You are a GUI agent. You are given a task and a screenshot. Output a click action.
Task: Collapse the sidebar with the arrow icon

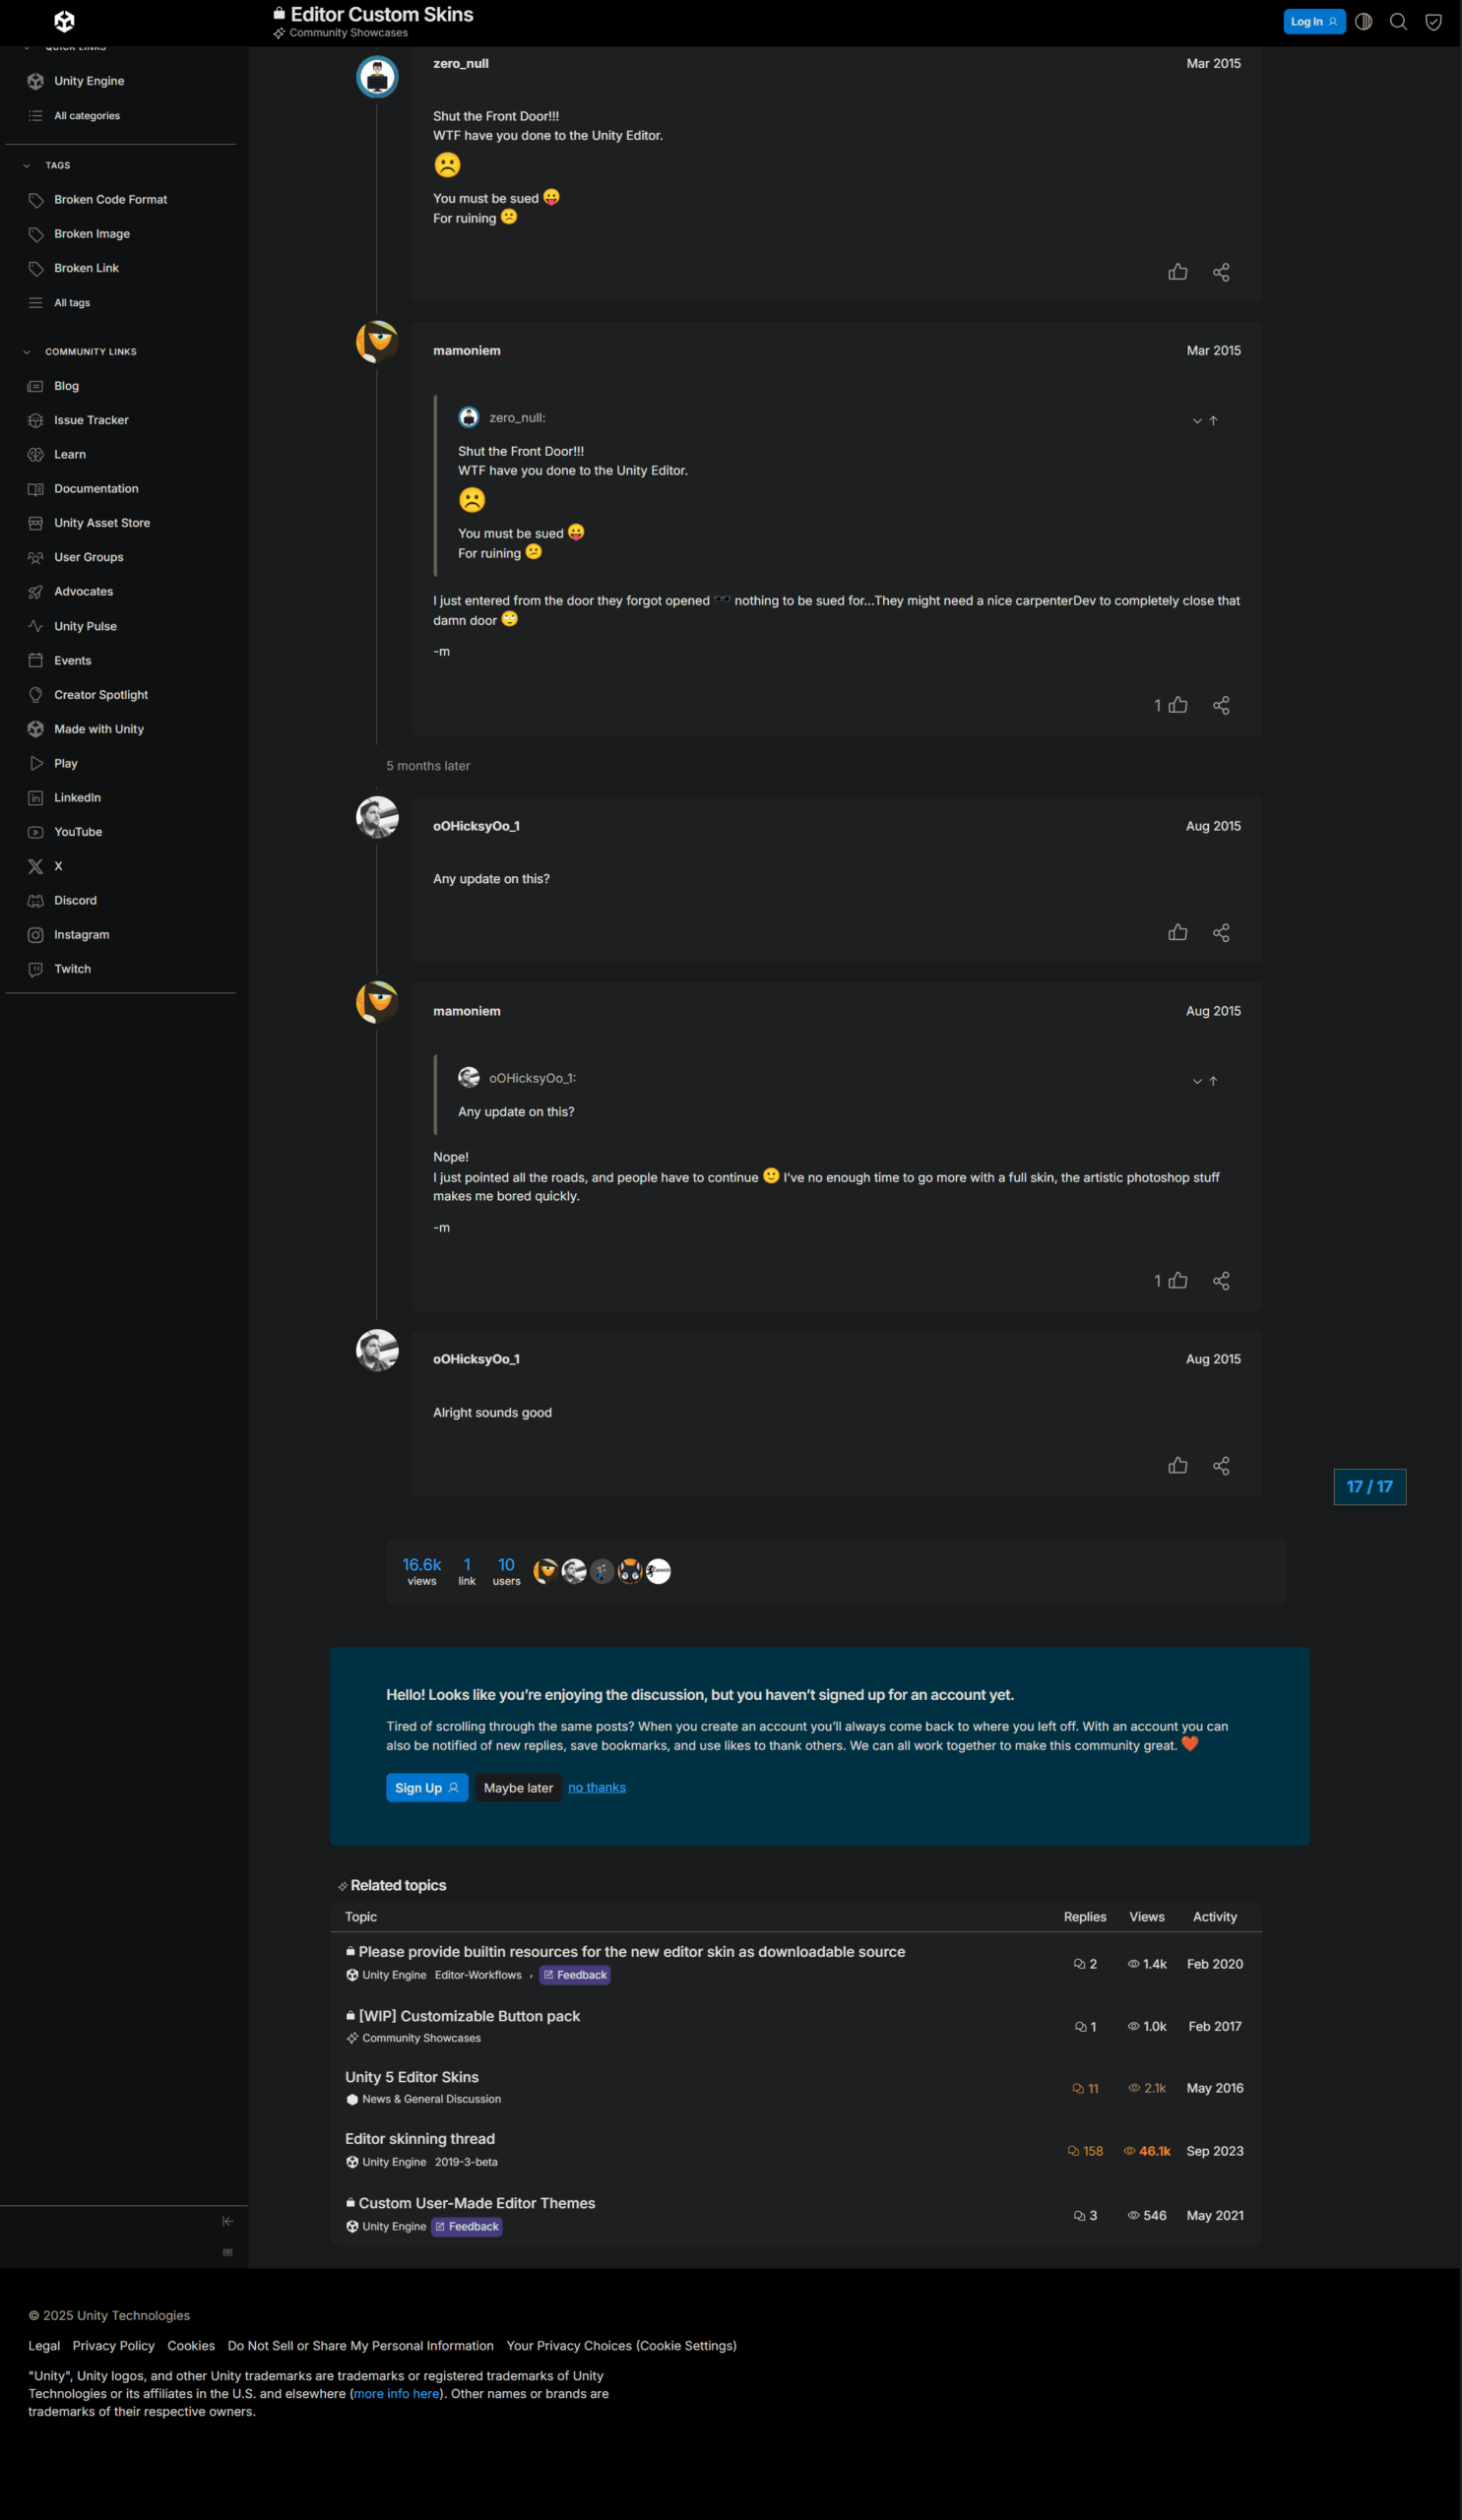[228, 2221]
